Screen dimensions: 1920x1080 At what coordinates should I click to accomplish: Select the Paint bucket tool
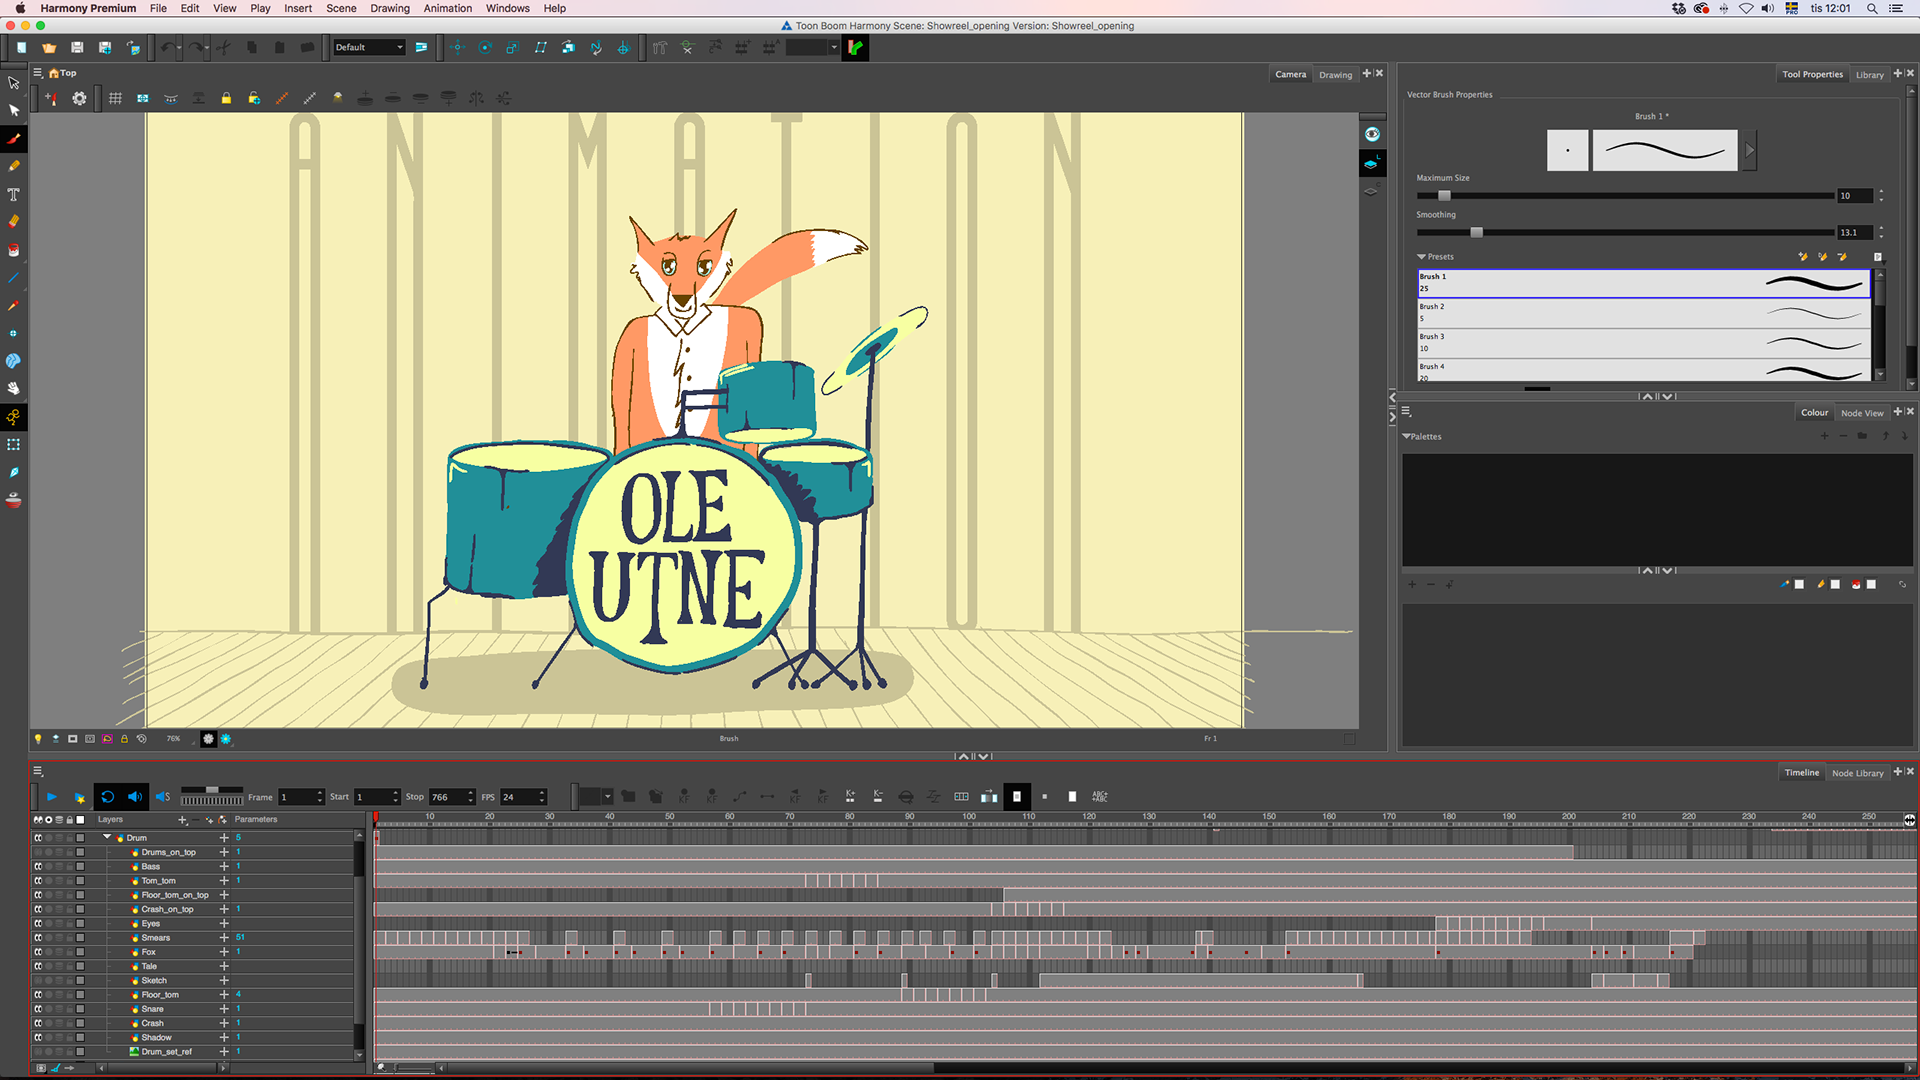pos(14,250)
